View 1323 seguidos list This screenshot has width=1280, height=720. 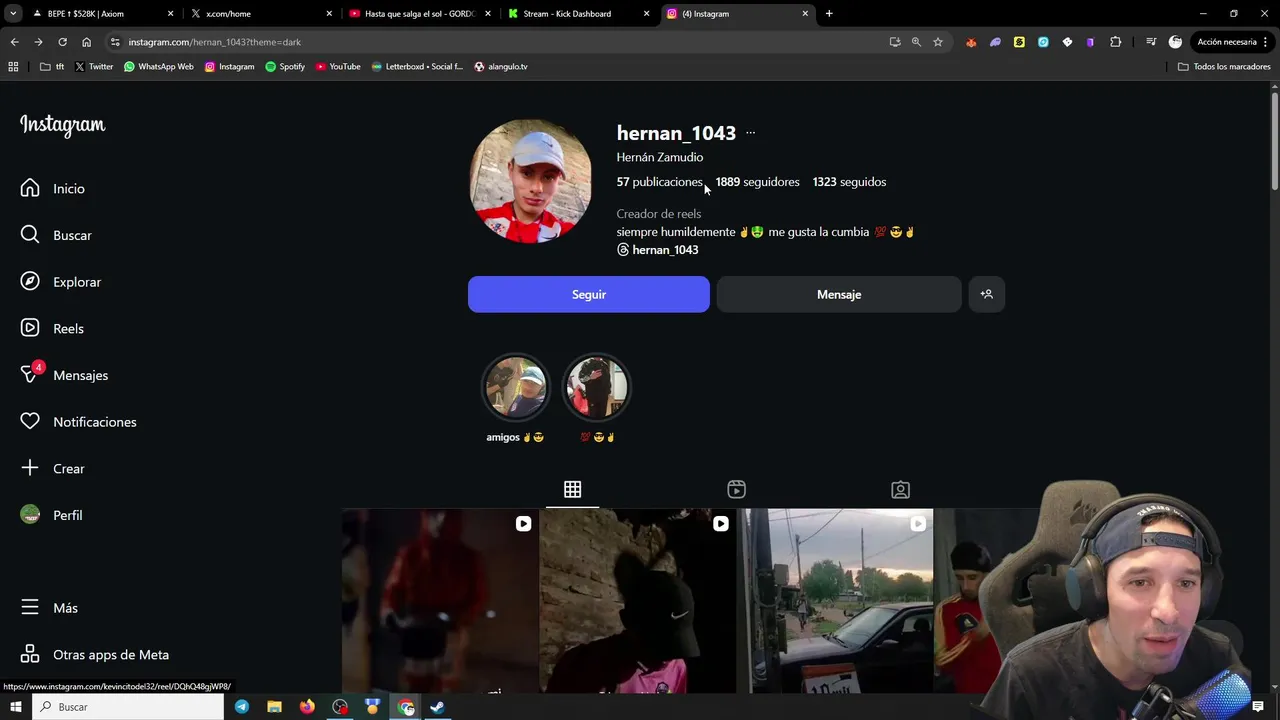[x=849, y=182]
